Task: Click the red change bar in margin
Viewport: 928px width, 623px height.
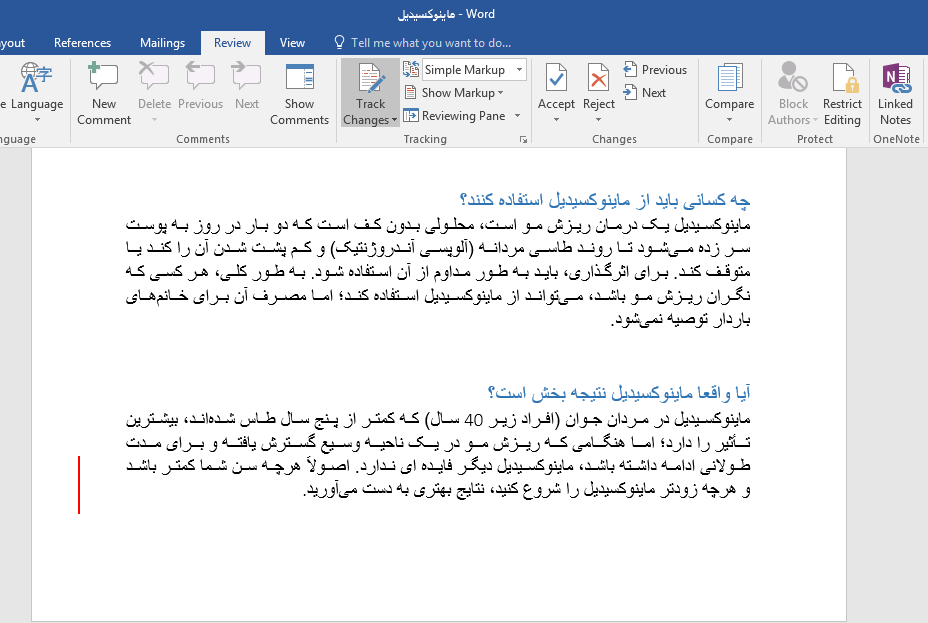Action: (79, 485)
